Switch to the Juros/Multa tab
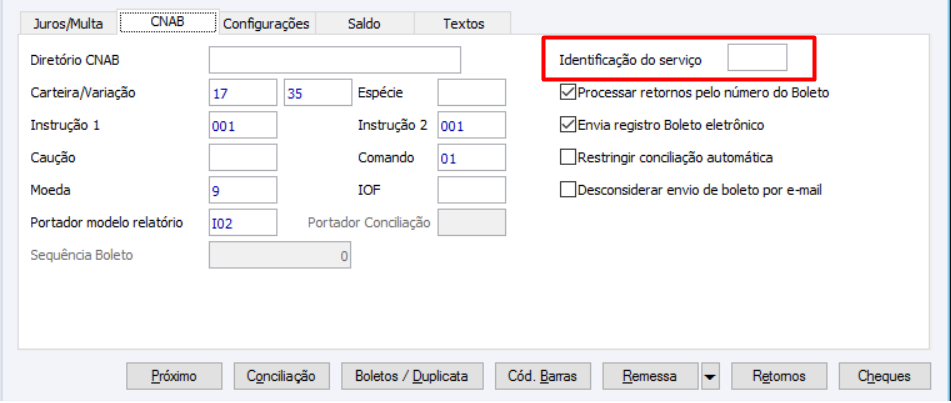This screenshot has width=951, height=403. coord(68,23)
